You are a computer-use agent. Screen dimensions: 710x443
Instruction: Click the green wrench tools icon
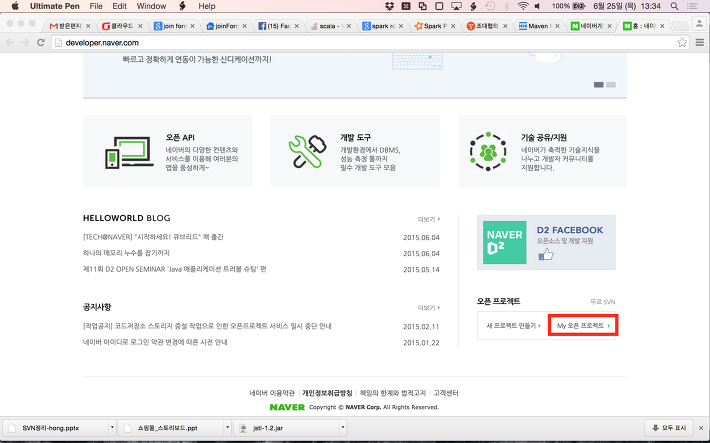pos(307,152)
